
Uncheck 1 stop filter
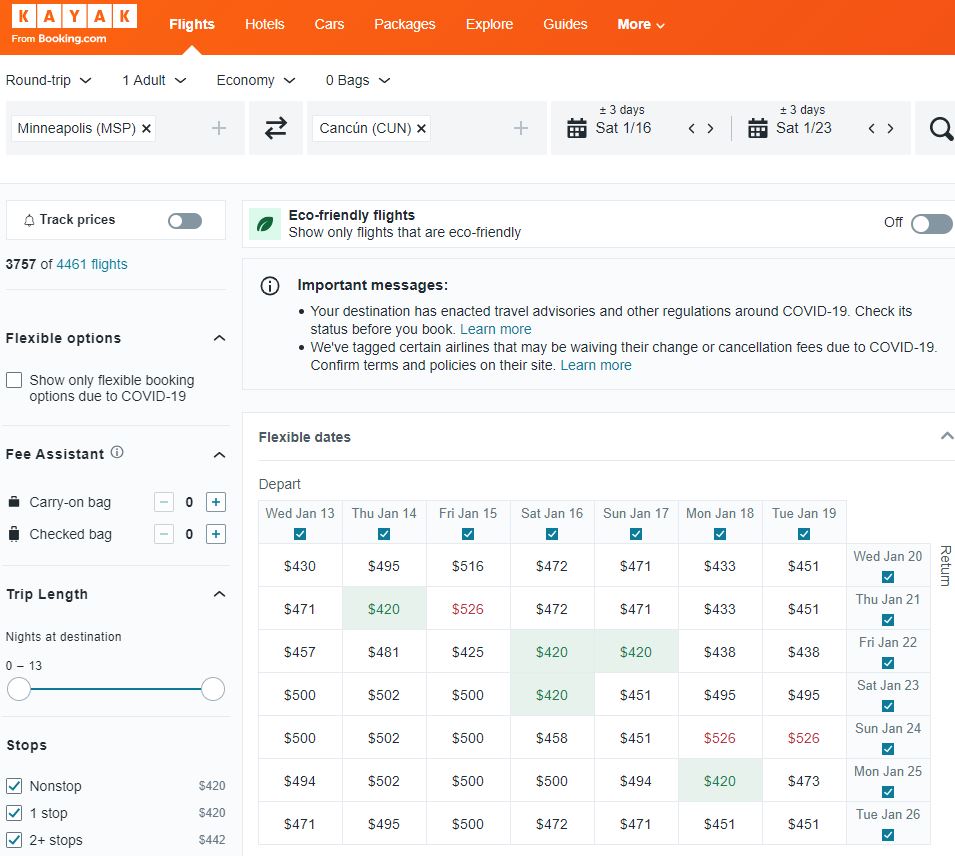click(14, 813)
